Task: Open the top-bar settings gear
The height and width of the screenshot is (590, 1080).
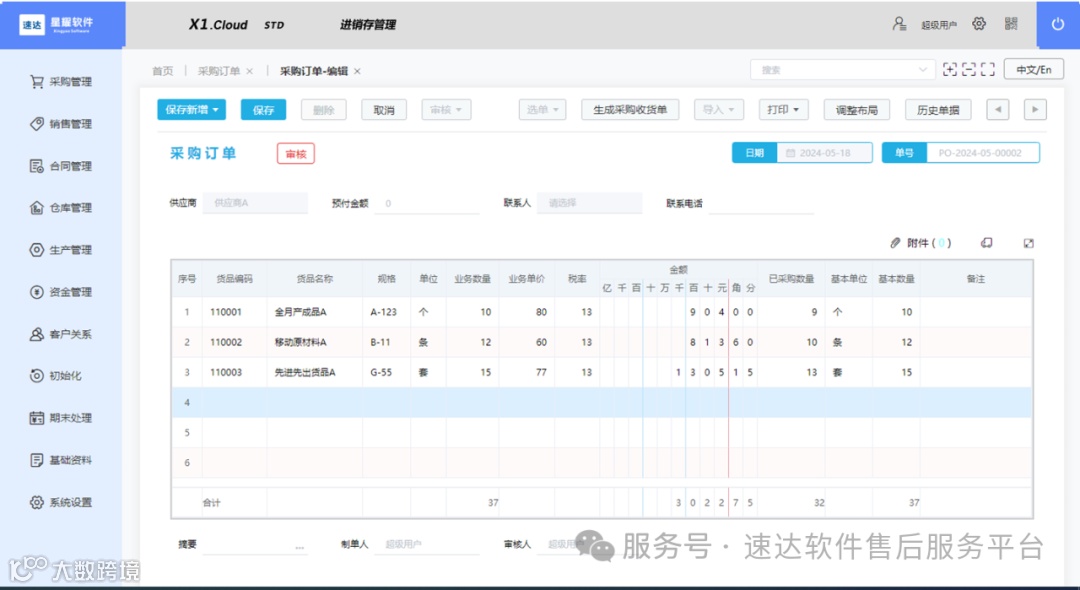Action: (x=979, y=24)
